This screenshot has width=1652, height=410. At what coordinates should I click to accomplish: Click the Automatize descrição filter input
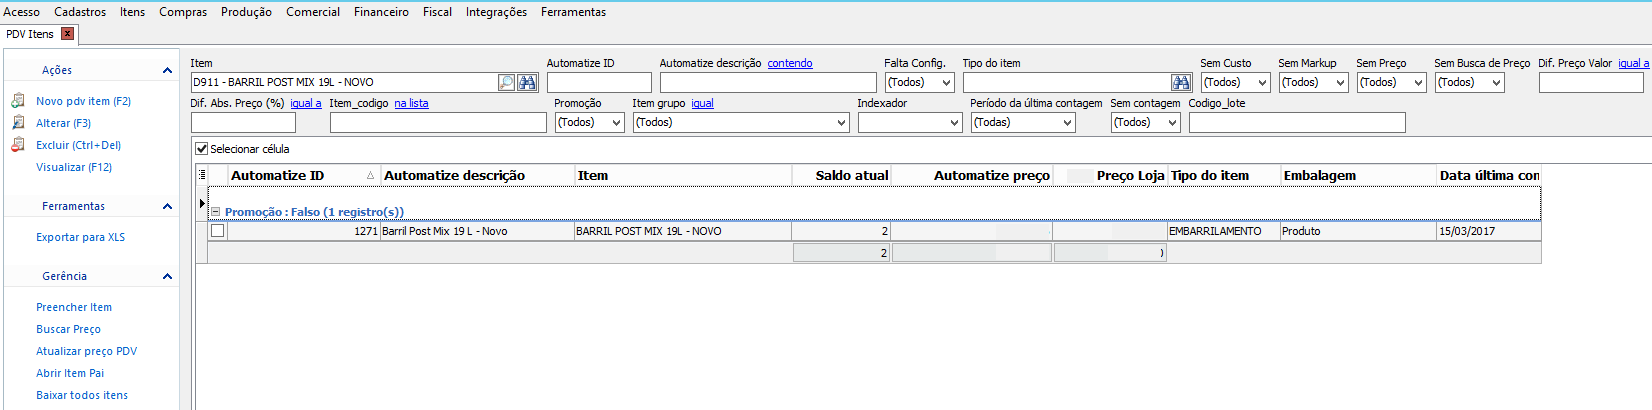(768, 83)
